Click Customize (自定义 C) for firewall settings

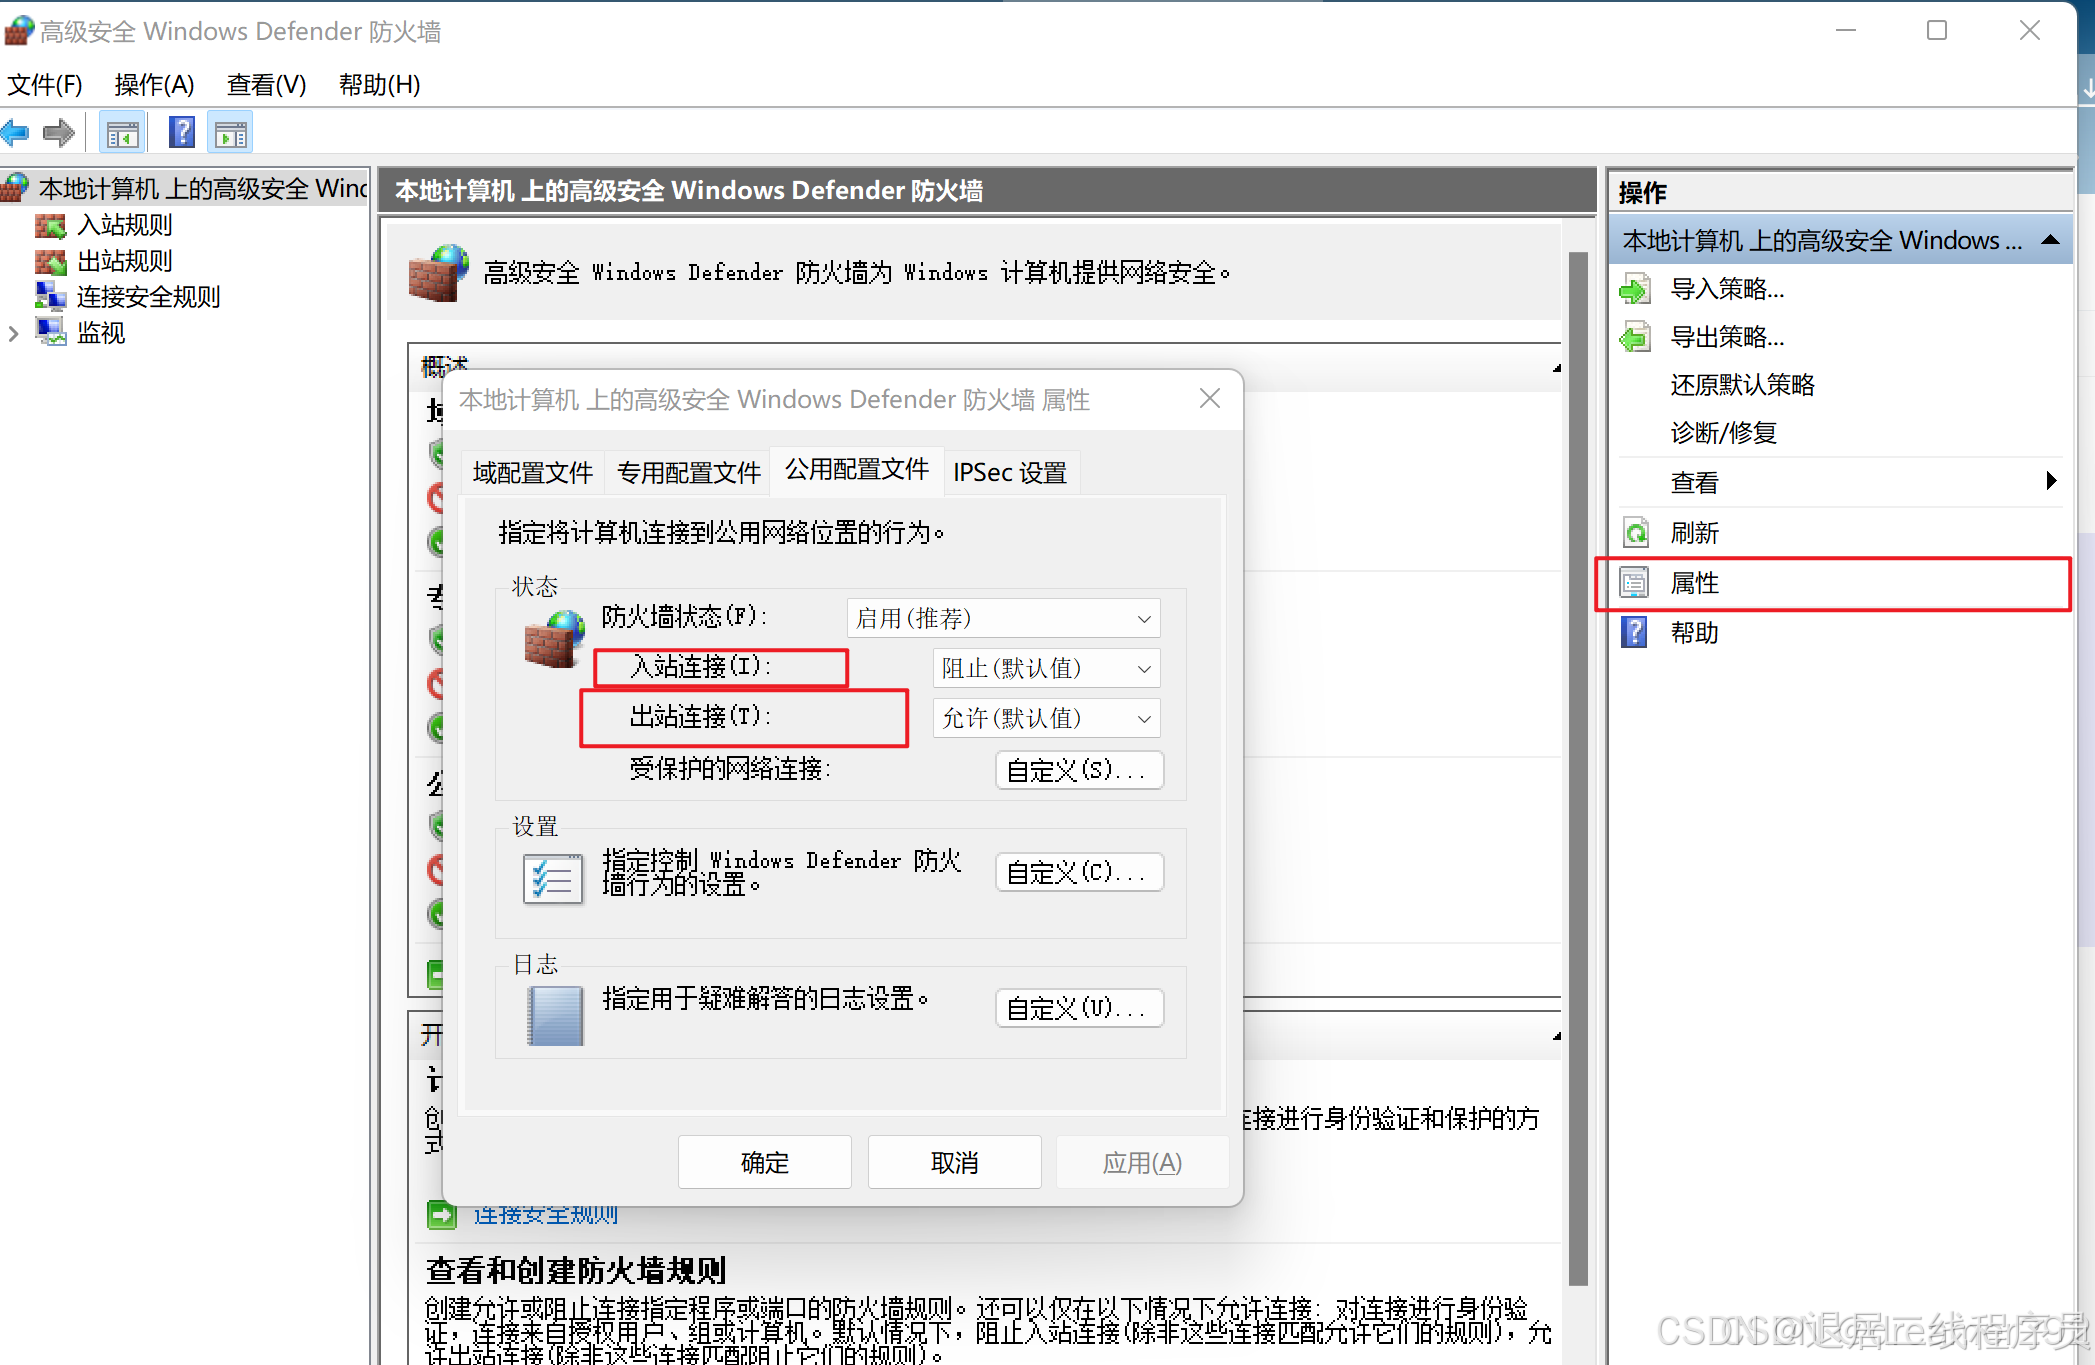(1079, 872)
